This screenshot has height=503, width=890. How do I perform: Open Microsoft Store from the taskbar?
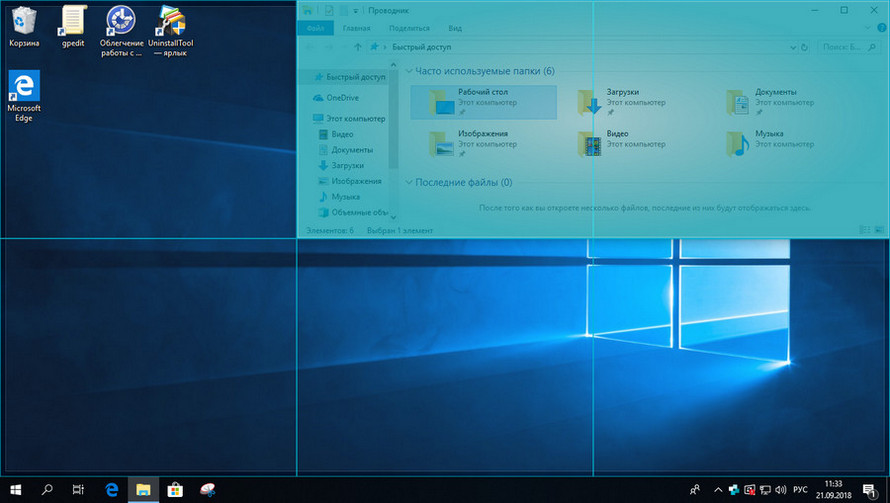pos(175,490)
